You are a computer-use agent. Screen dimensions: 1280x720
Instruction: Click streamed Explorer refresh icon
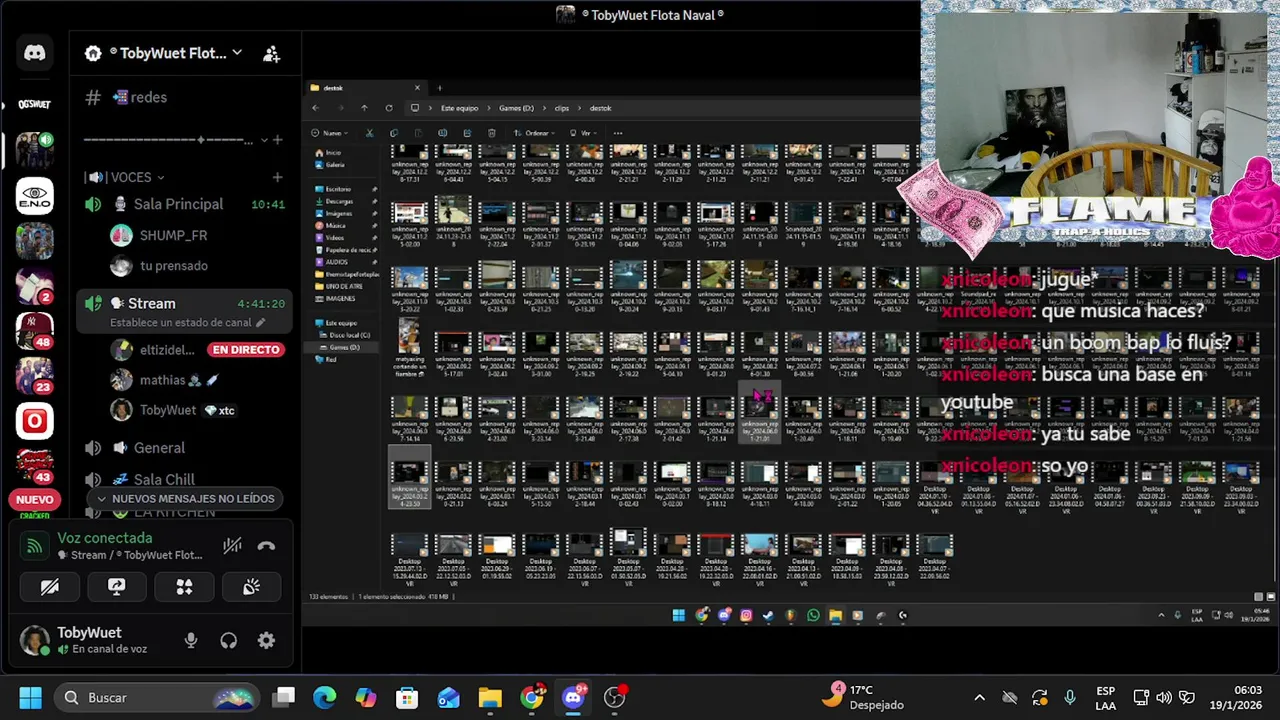[x=389, y=108]
